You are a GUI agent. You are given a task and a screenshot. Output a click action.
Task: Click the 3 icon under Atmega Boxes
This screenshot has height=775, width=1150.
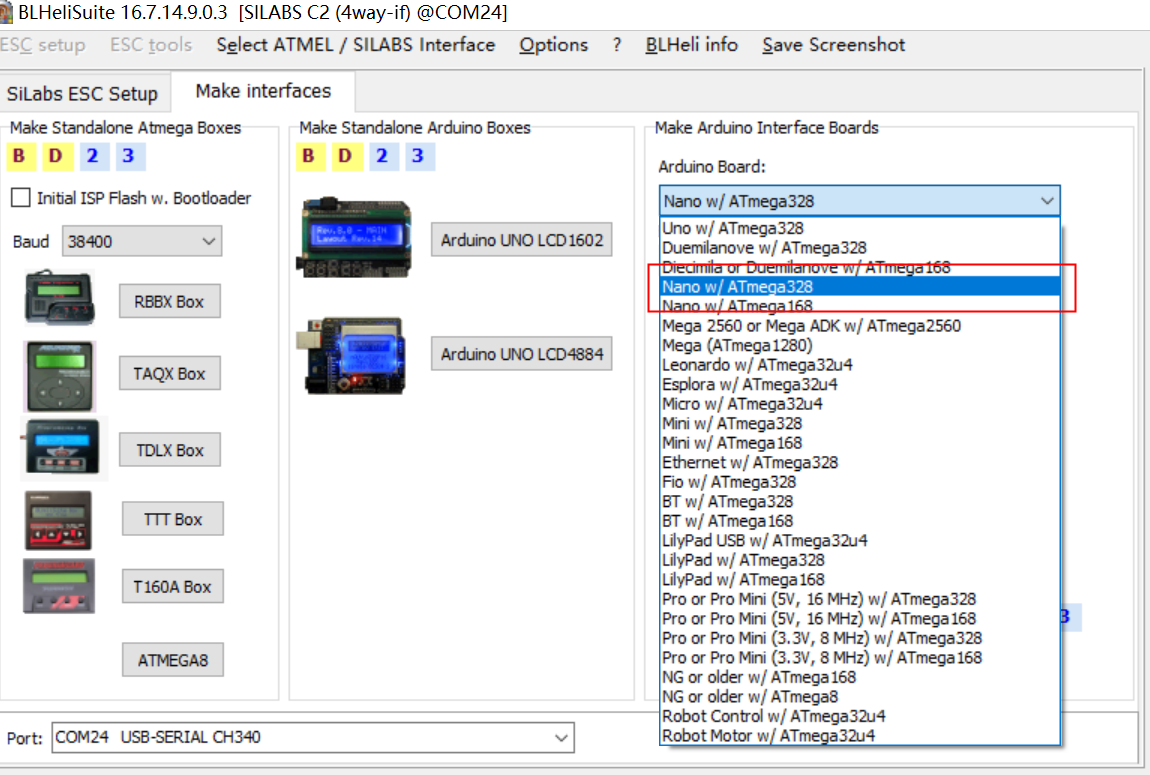coord(129,156)
